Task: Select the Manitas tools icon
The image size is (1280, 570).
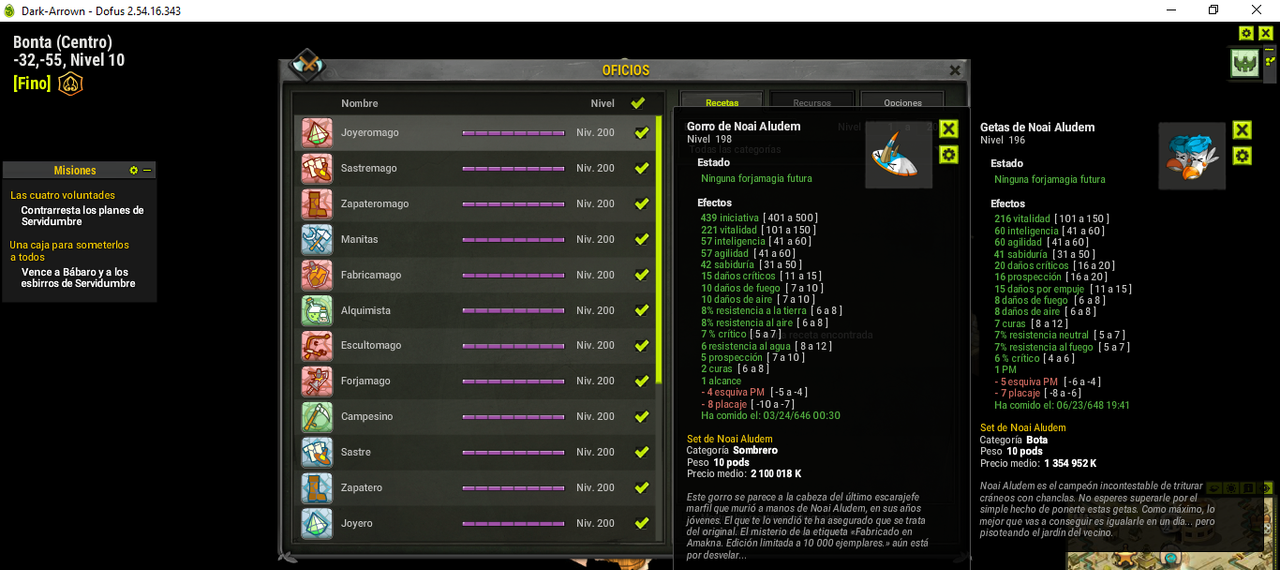Action: 317,239
